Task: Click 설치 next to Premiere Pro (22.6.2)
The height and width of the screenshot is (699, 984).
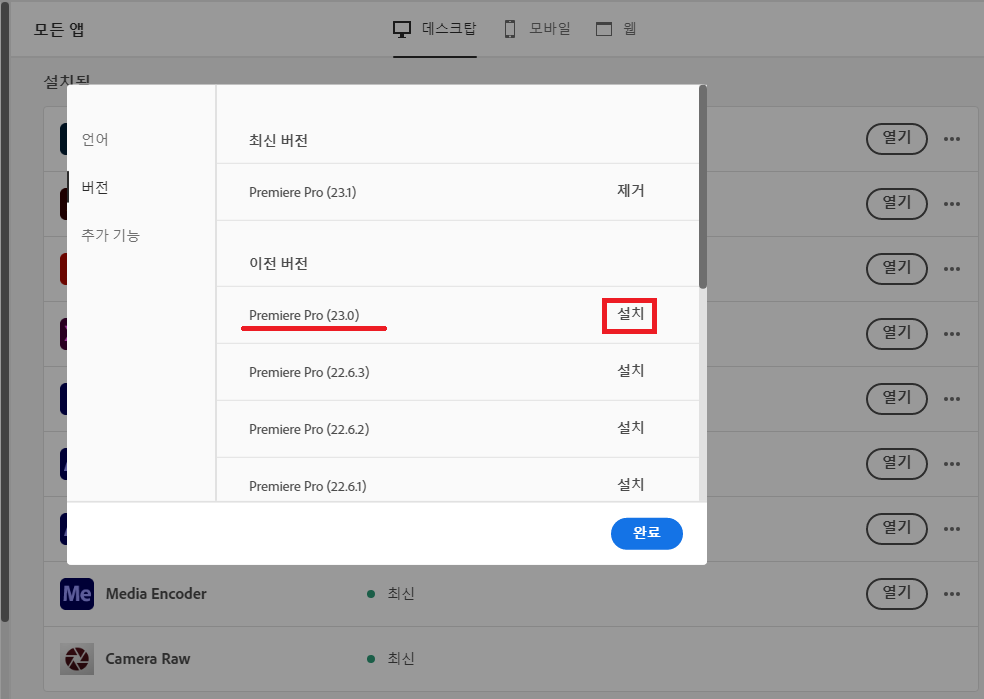Action: tap(631, 428)
